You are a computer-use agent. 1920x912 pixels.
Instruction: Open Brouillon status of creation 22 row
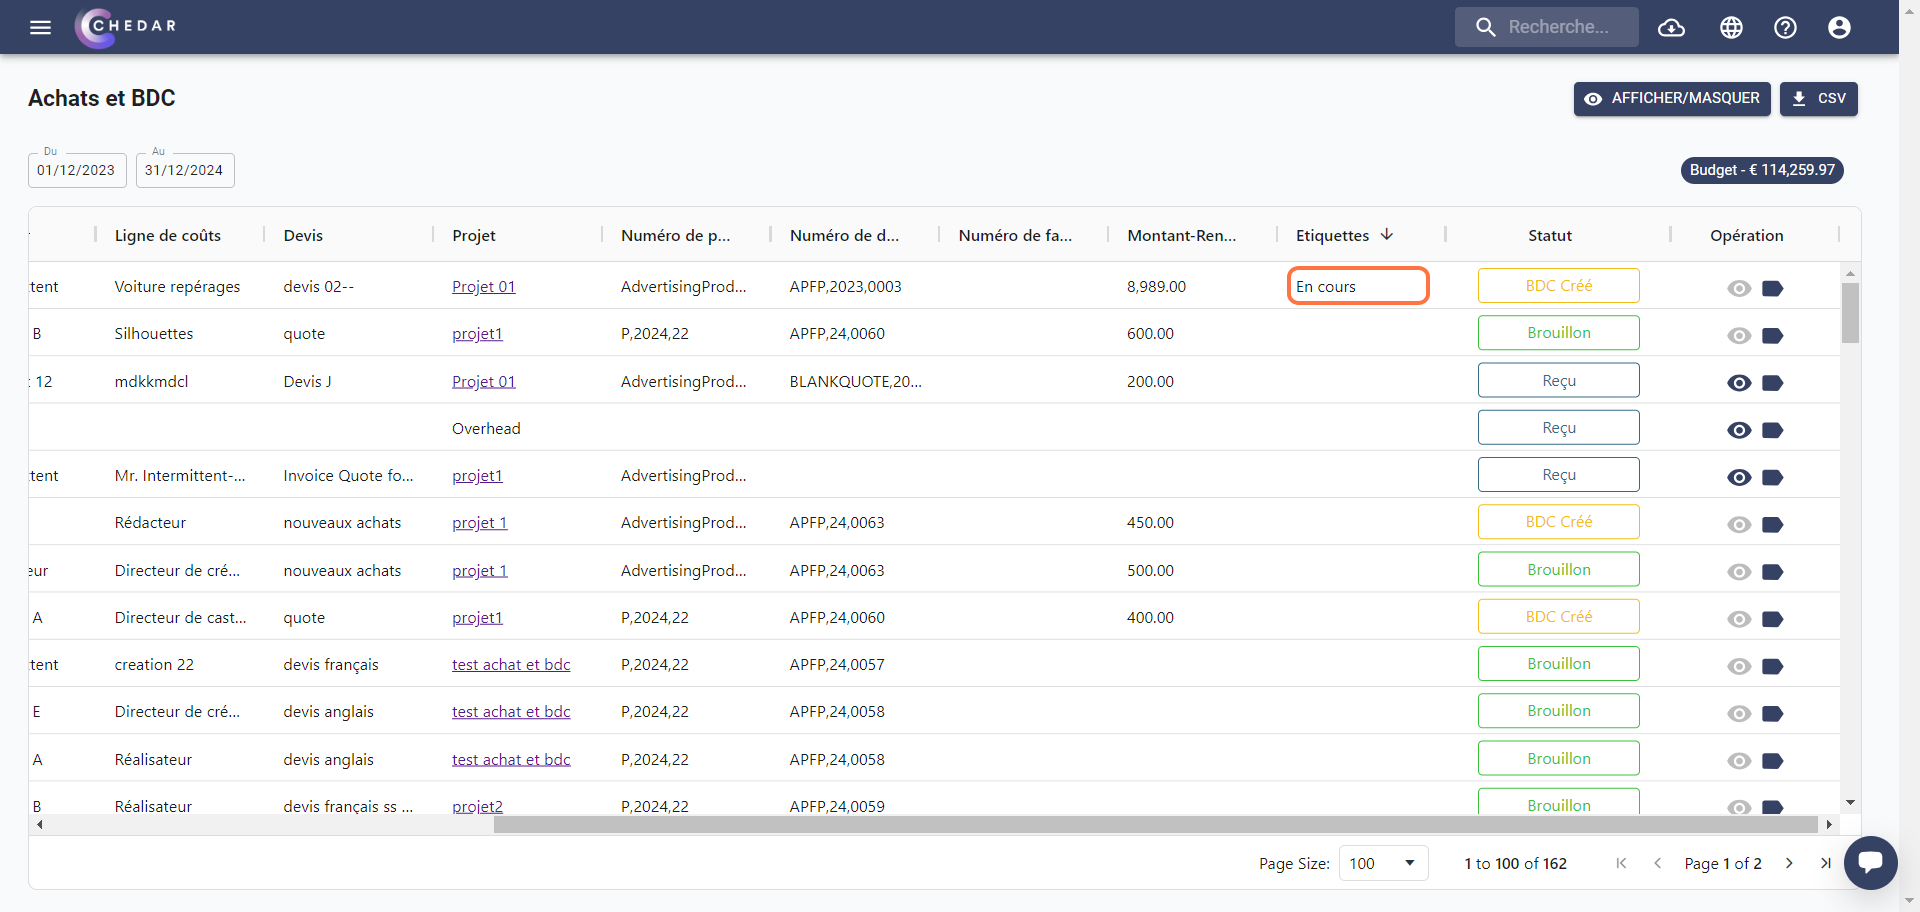click(1558, 663)
